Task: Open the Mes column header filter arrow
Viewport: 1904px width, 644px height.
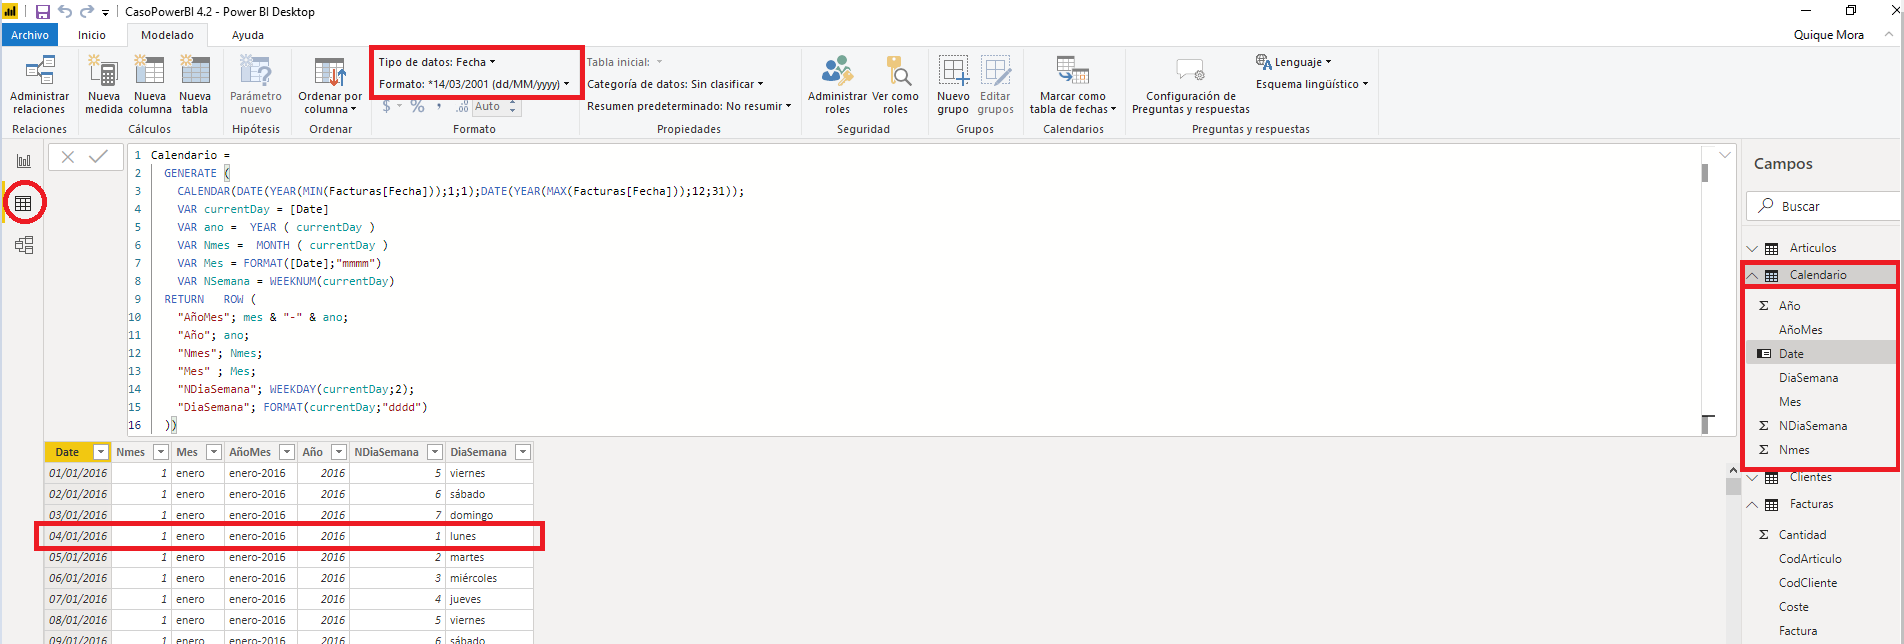Action: (213, 452)
